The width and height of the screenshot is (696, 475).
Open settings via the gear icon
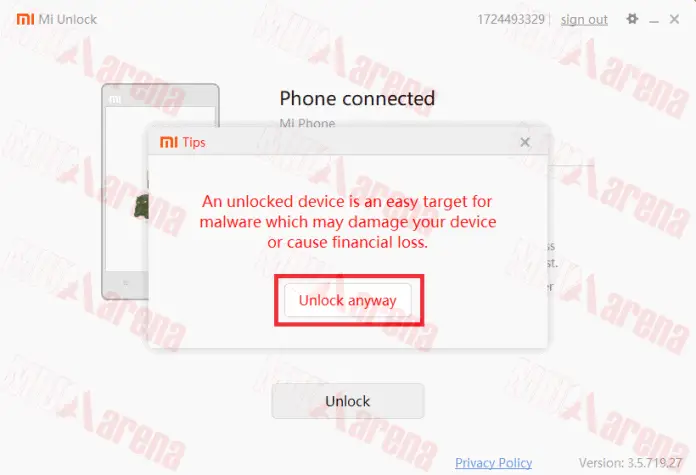tap(632, 19)
